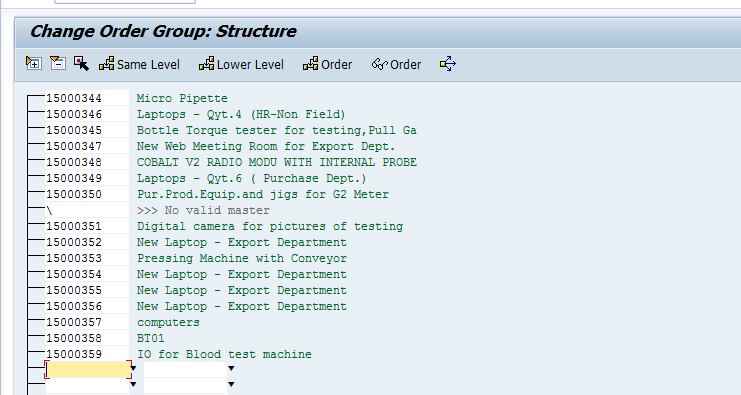
Task: Select order 15000348 COBALT V2 RADIO
Action: click(x=231, y=162)
